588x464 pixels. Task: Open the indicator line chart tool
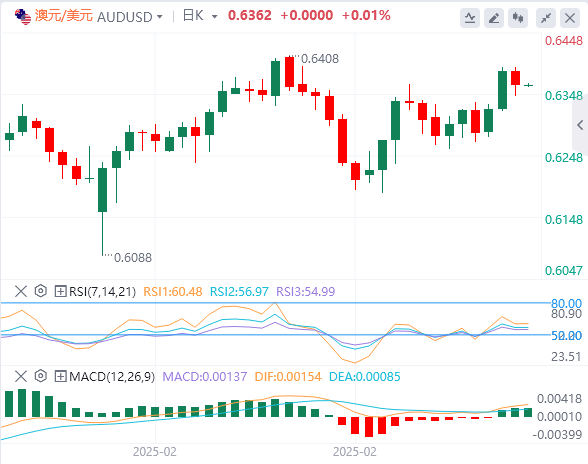pos(470,18)
